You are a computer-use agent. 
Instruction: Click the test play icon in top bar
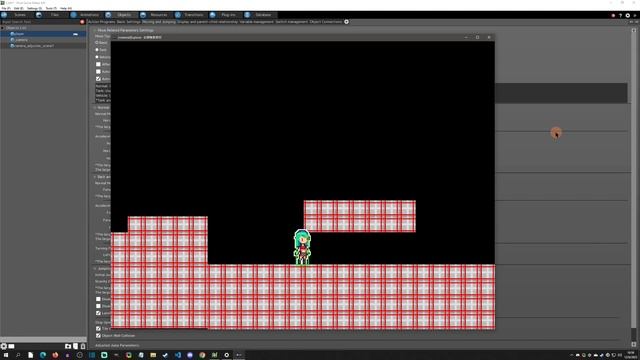pyautogui.click(x=635, y=16)
